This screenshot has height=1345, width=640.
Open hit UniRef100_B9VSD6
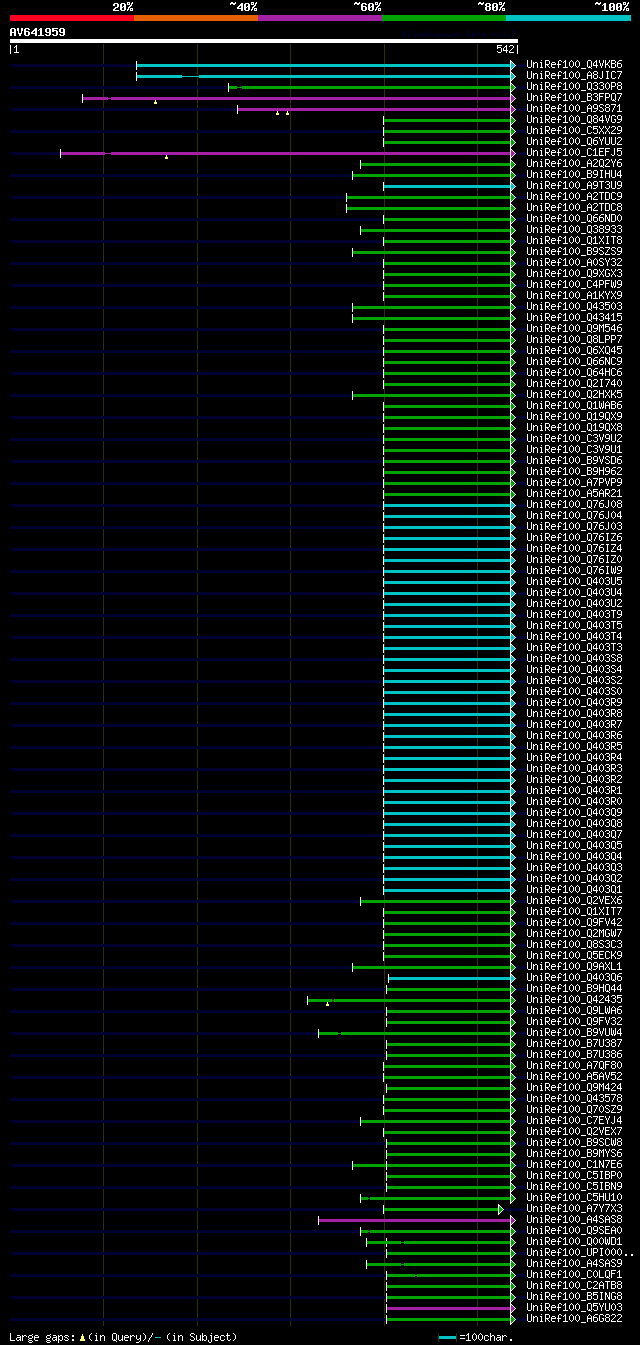tap(574, 461)
